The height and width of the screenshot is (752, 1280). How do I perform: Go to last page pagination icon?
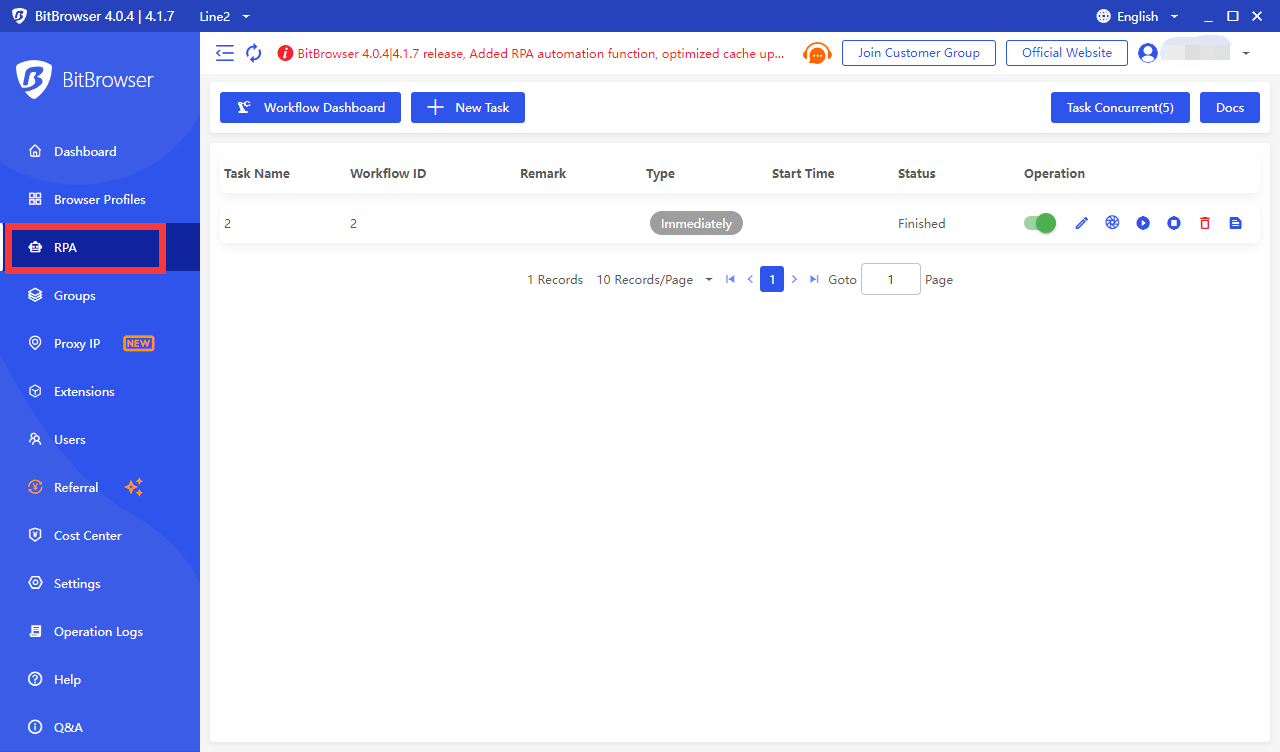814,280
